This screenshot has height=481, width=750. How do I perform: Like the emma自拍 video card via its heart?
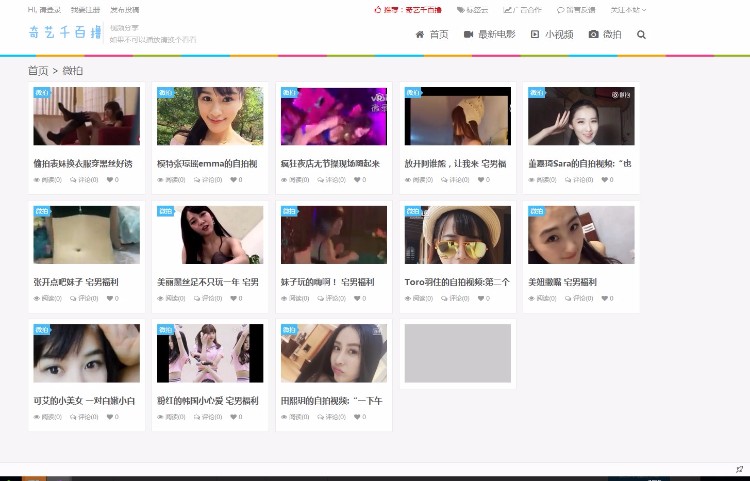pyautogui.click(x=233, y=180)
